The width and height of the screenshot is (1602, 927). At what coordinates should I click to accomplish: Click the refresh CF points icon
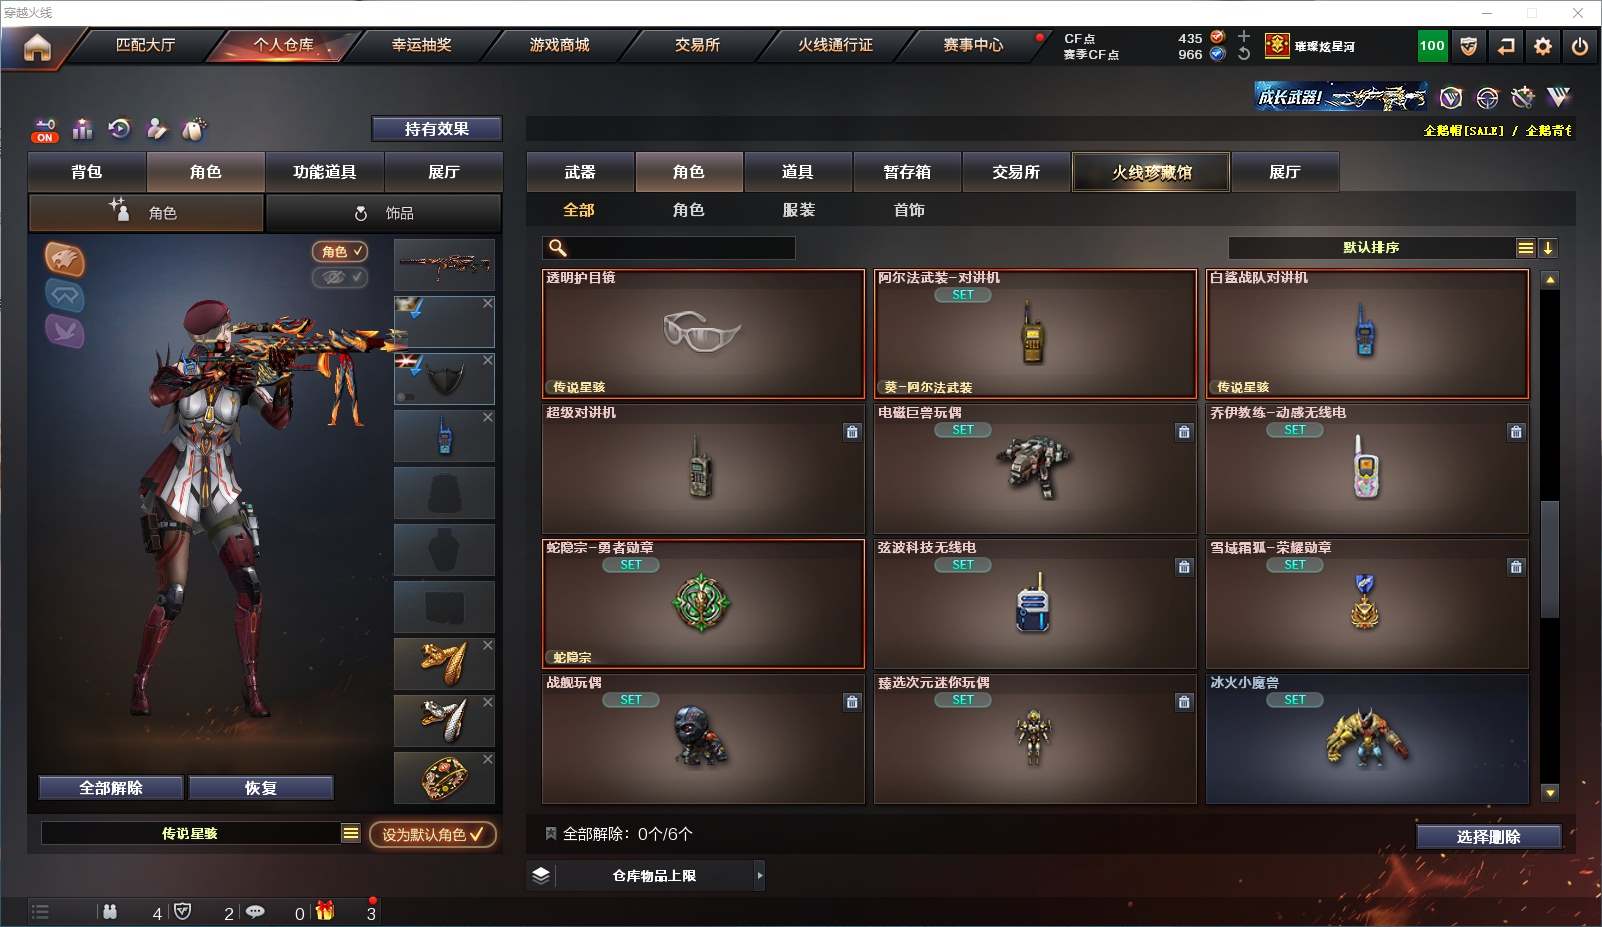coord(1244,54)
